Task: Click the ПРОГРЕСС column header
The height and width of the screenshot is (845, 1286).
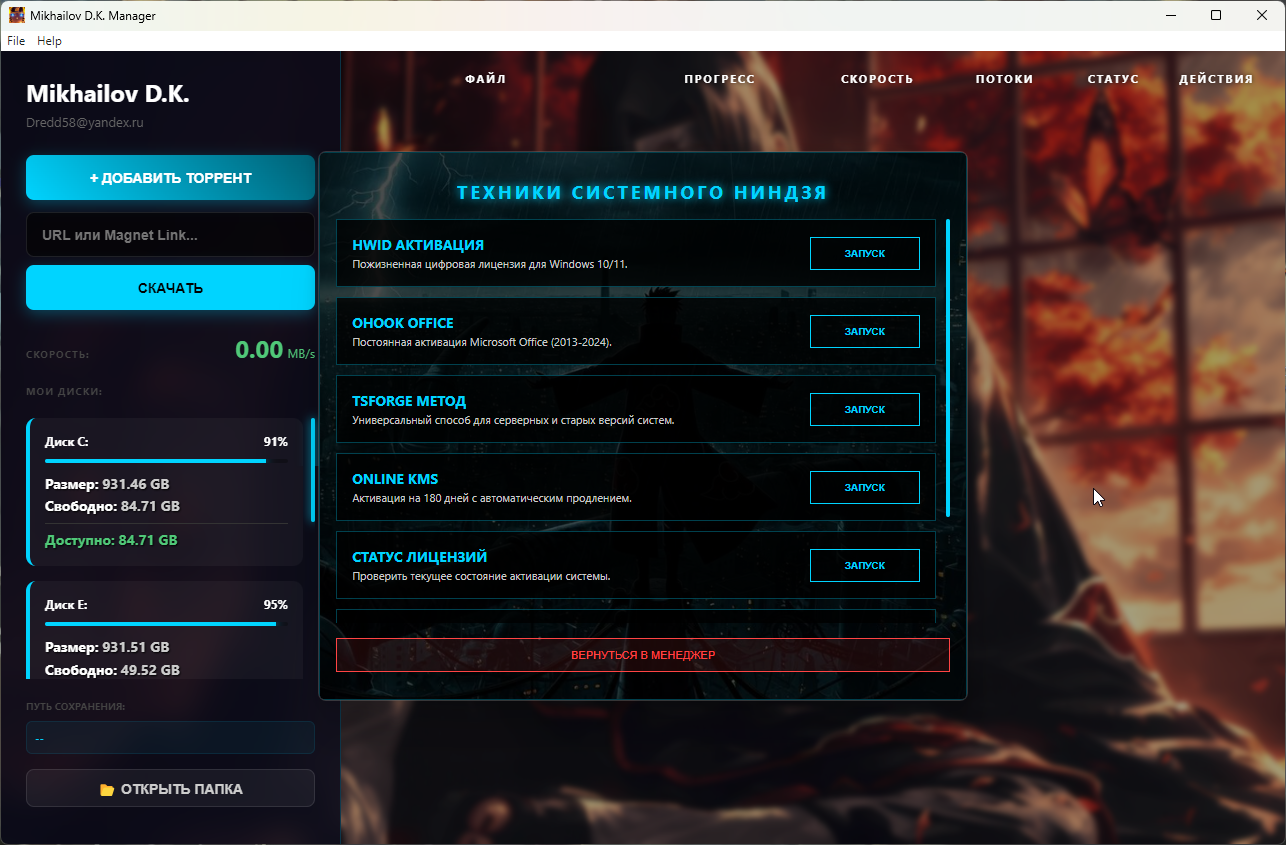Action: point(720,79)
